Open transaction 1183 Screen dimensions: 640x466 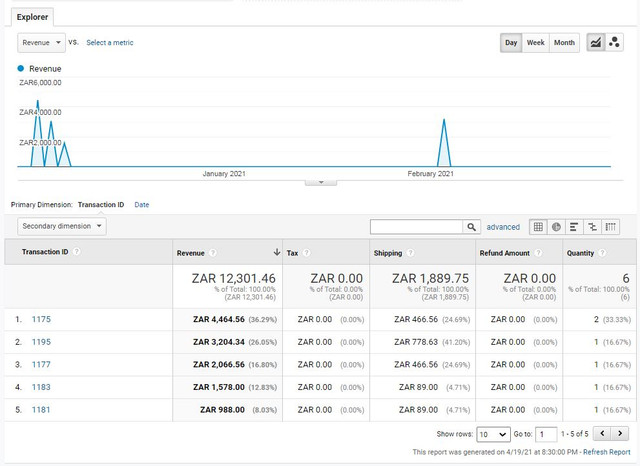point(41,387)
